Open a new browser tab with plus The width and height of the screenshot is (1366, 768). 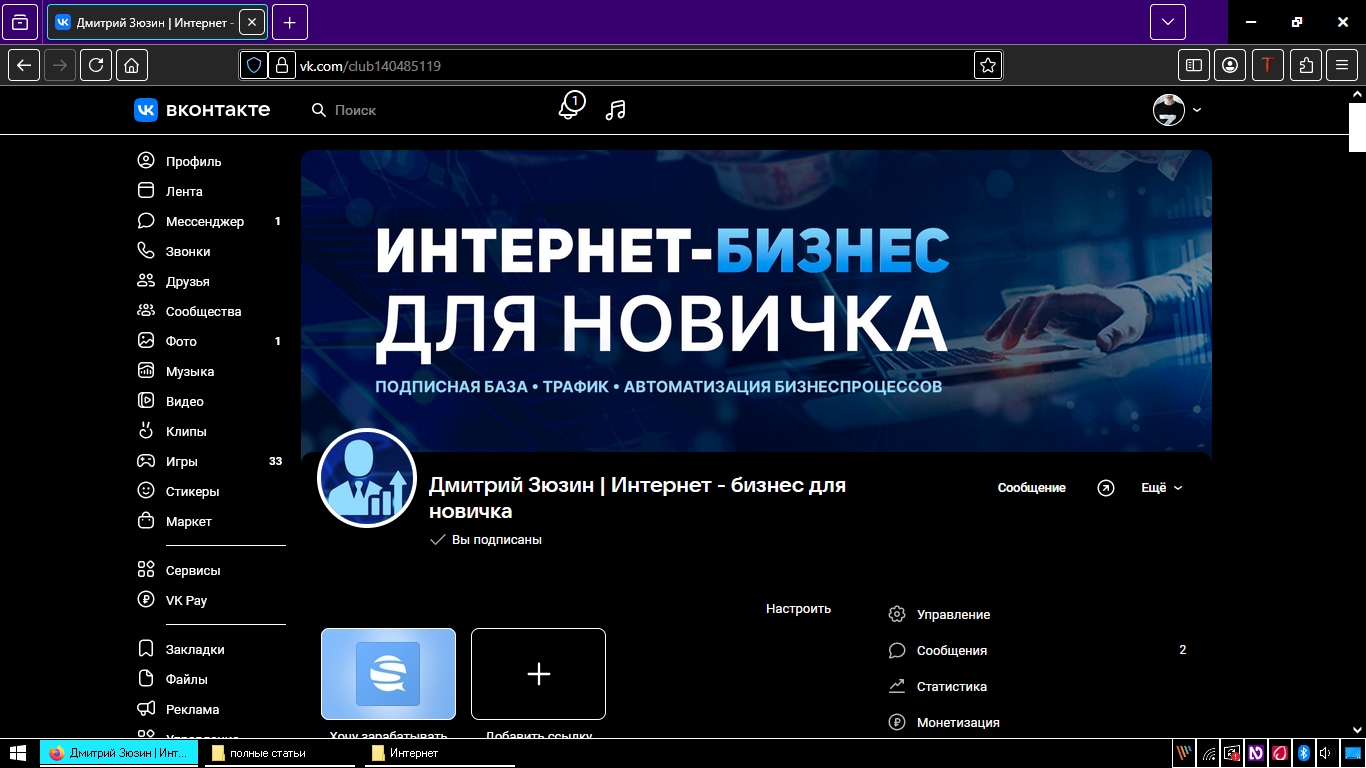click(290, 22)
